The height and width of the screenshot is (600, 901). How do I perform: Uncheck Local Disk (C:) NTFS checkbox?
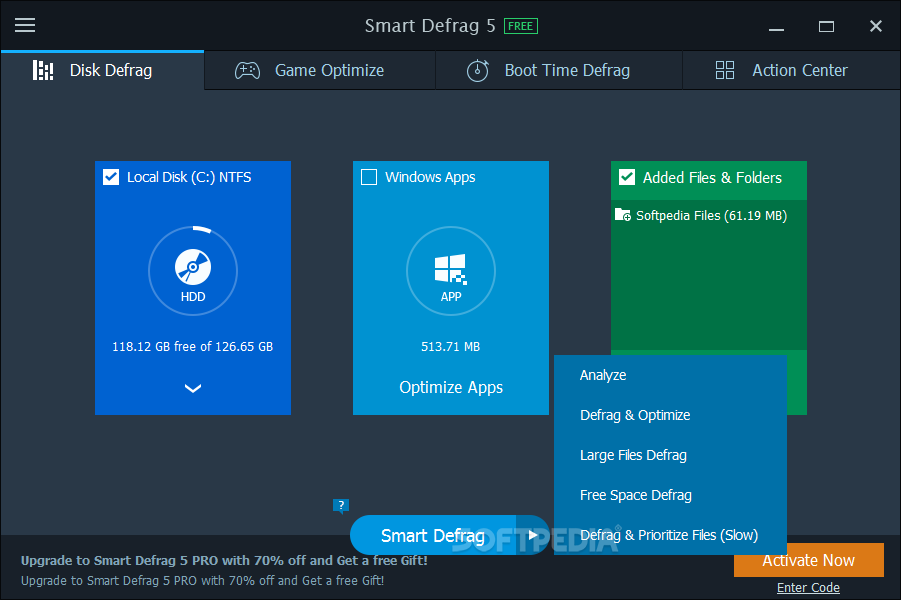click(111, 177)
